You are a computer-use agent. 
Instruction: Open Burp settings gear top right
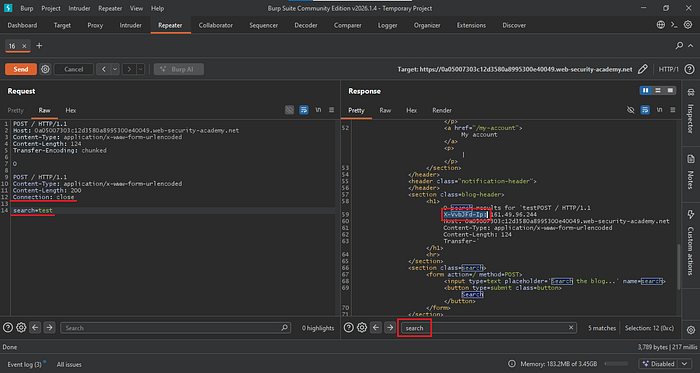(x=688, y=25)
